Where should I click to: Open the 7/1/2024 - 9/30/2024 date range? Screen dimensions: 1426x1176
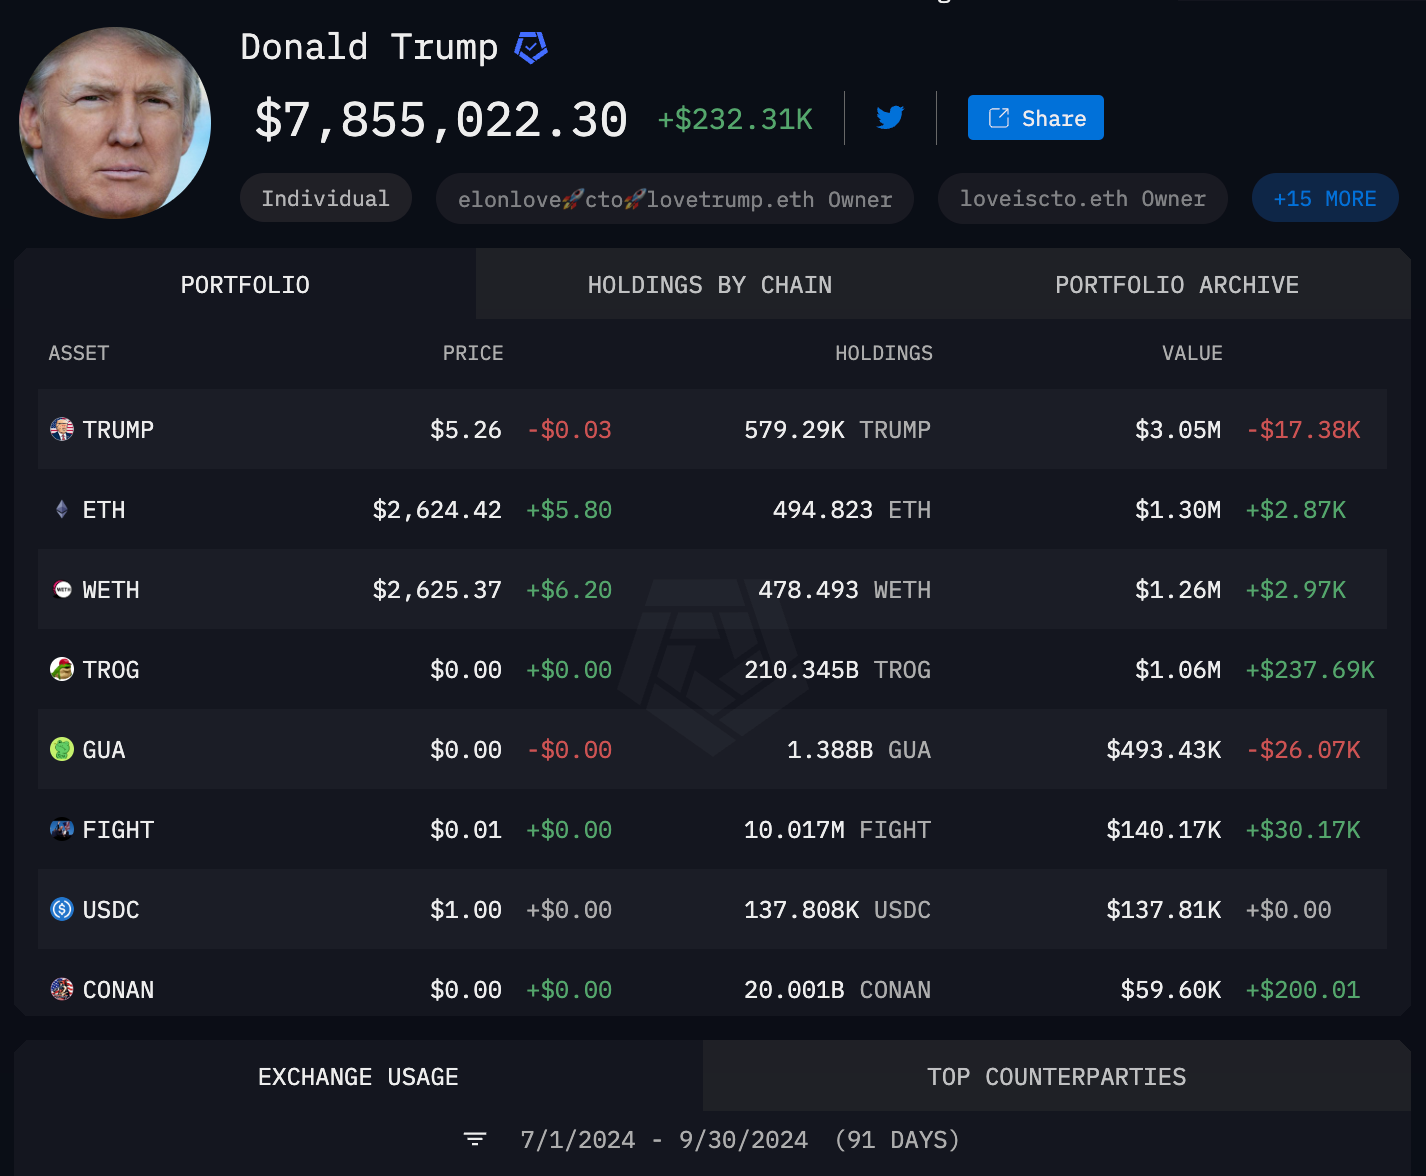pyautogui.click(x=740, y=1140)
